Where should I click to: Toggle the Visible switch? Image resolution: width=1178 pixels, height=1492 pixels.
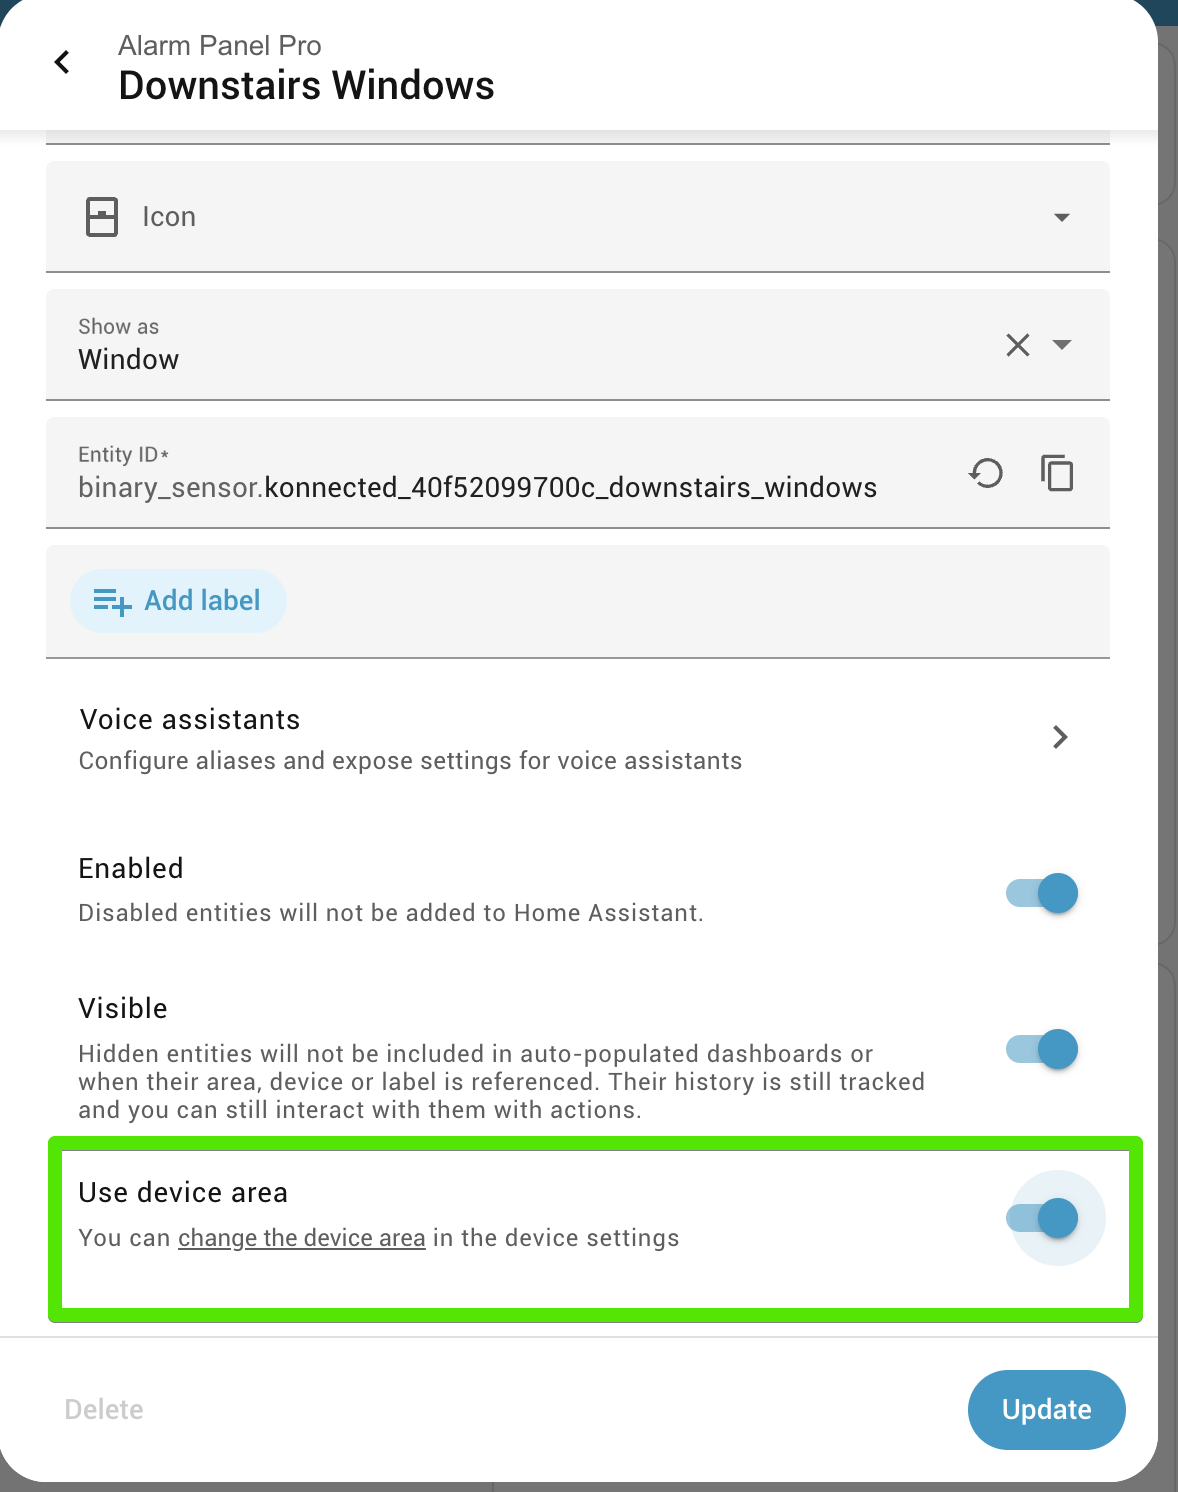coord(1042,1050)
